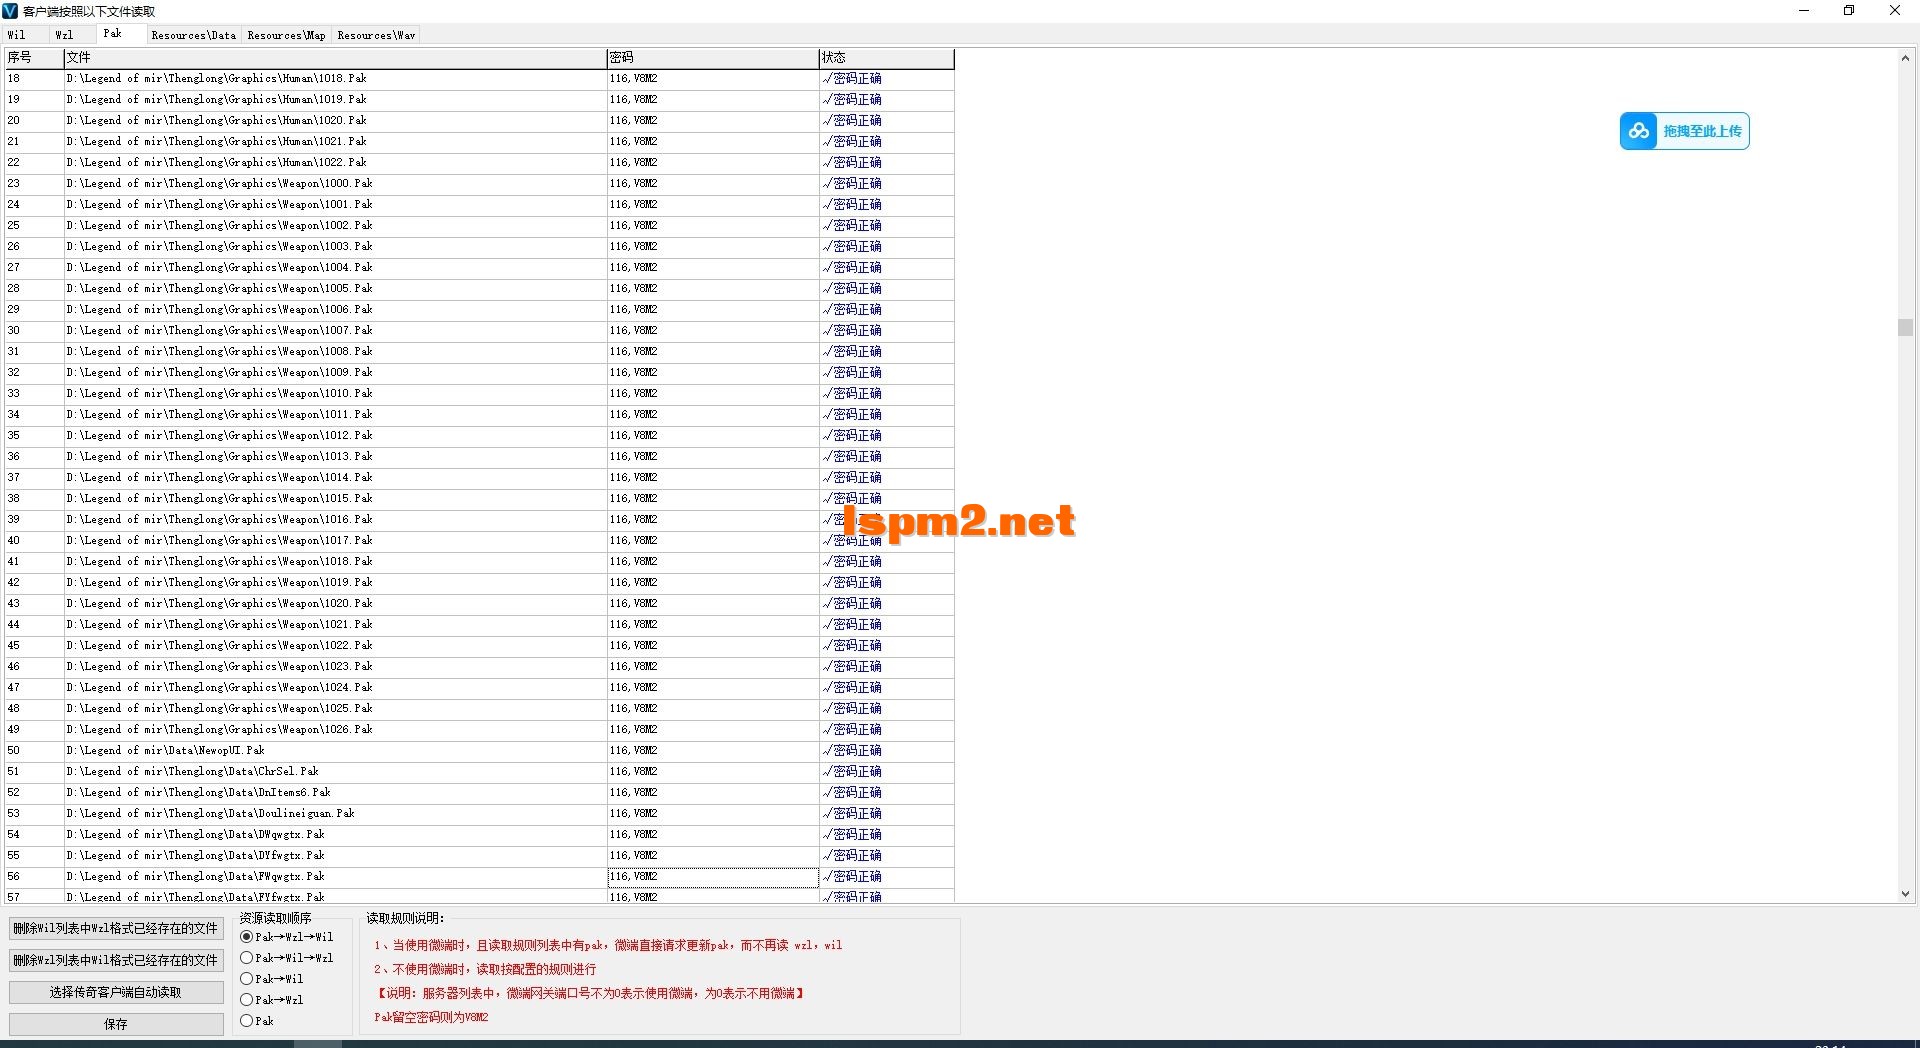This screenshot has height=1048, width=1920.
Task: Select file row Human\1018.Pak
Action: 335,78
